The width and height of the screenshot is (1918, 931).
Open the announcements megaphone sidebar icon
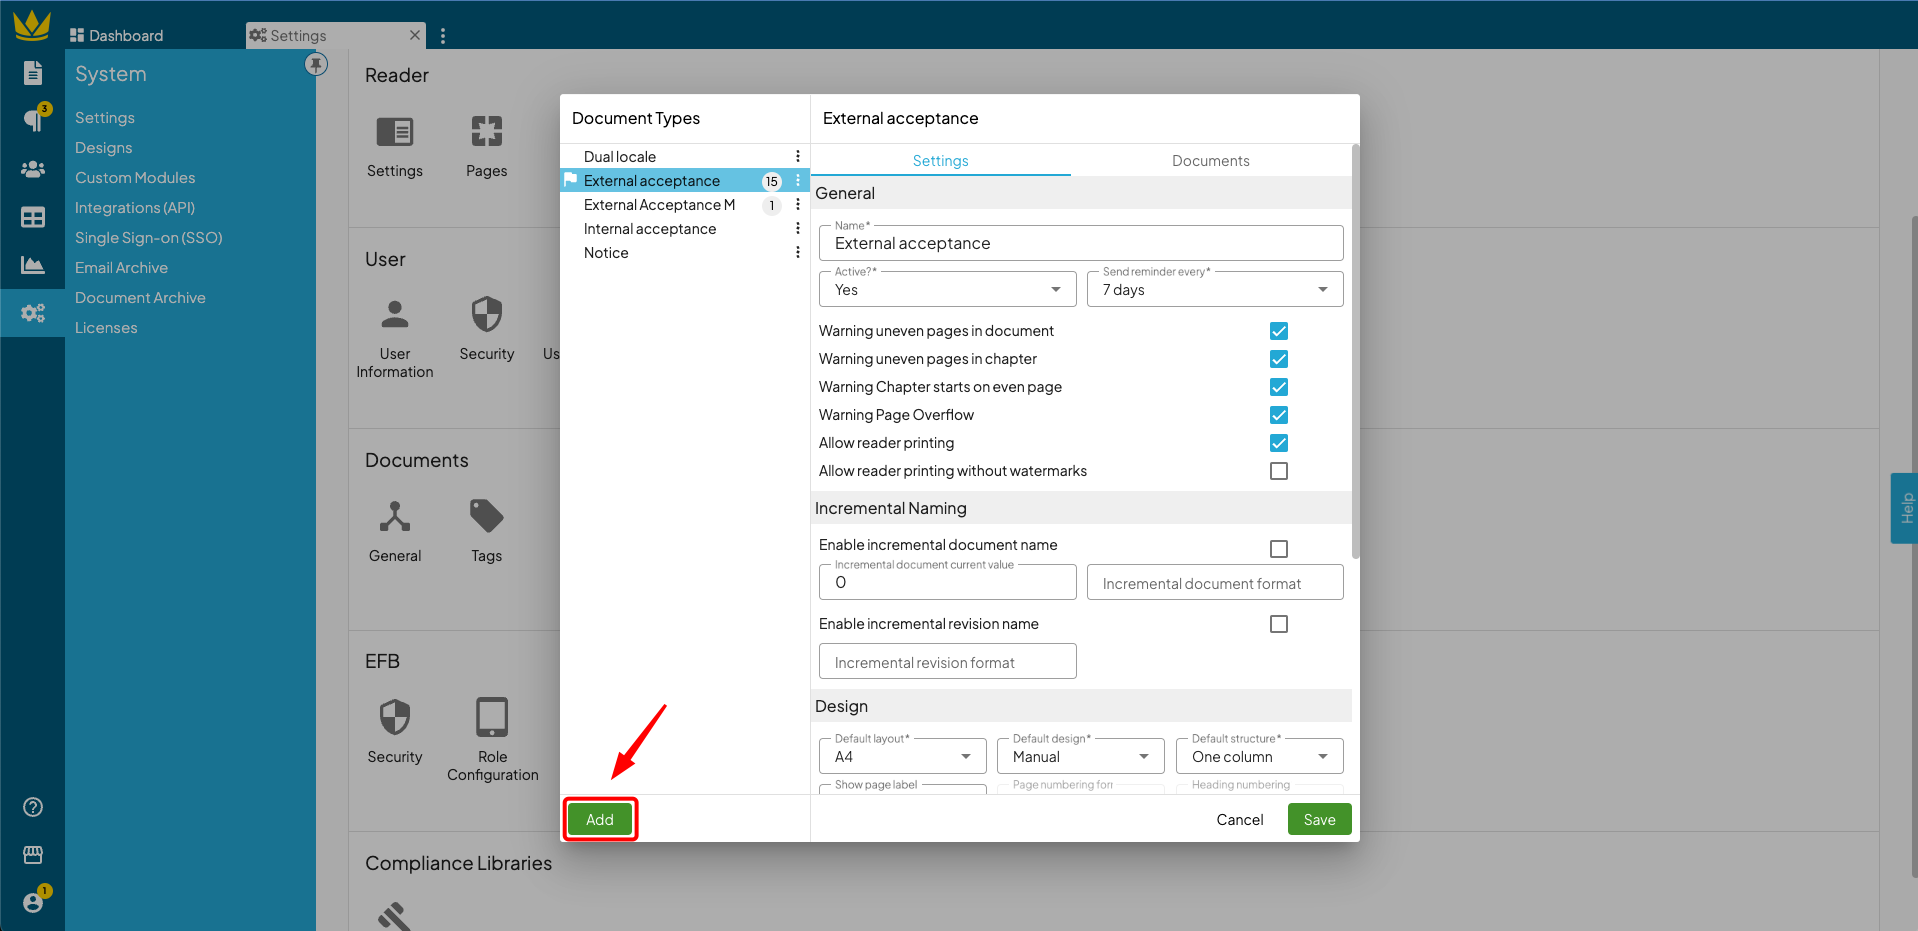click(x=33, y=120)
